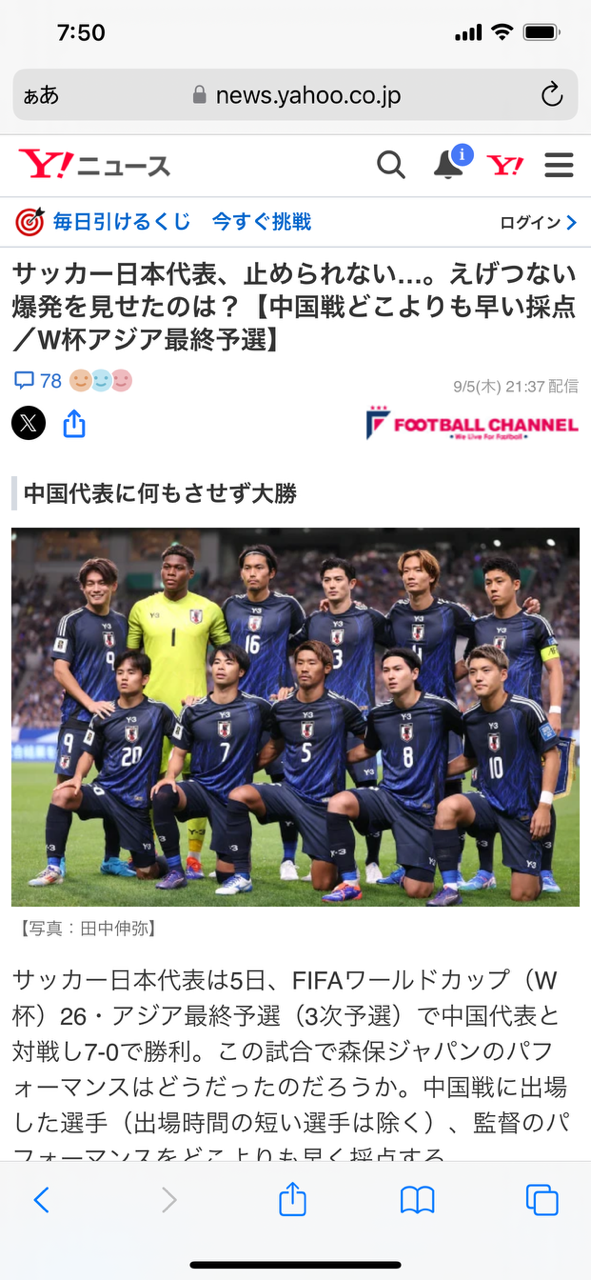Show Safari open tabs overview

tap(541, 1200)
